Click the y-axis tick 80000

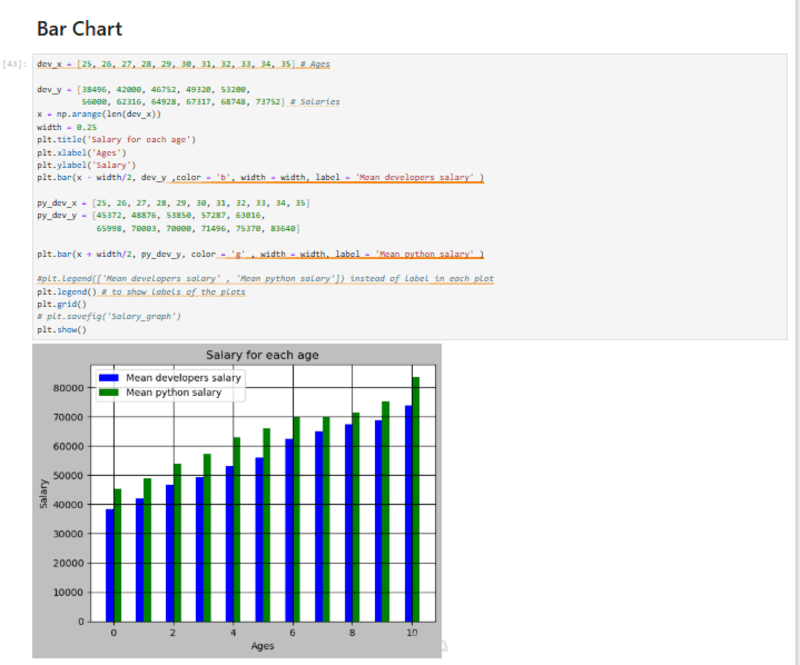click(x=68, y=388)
